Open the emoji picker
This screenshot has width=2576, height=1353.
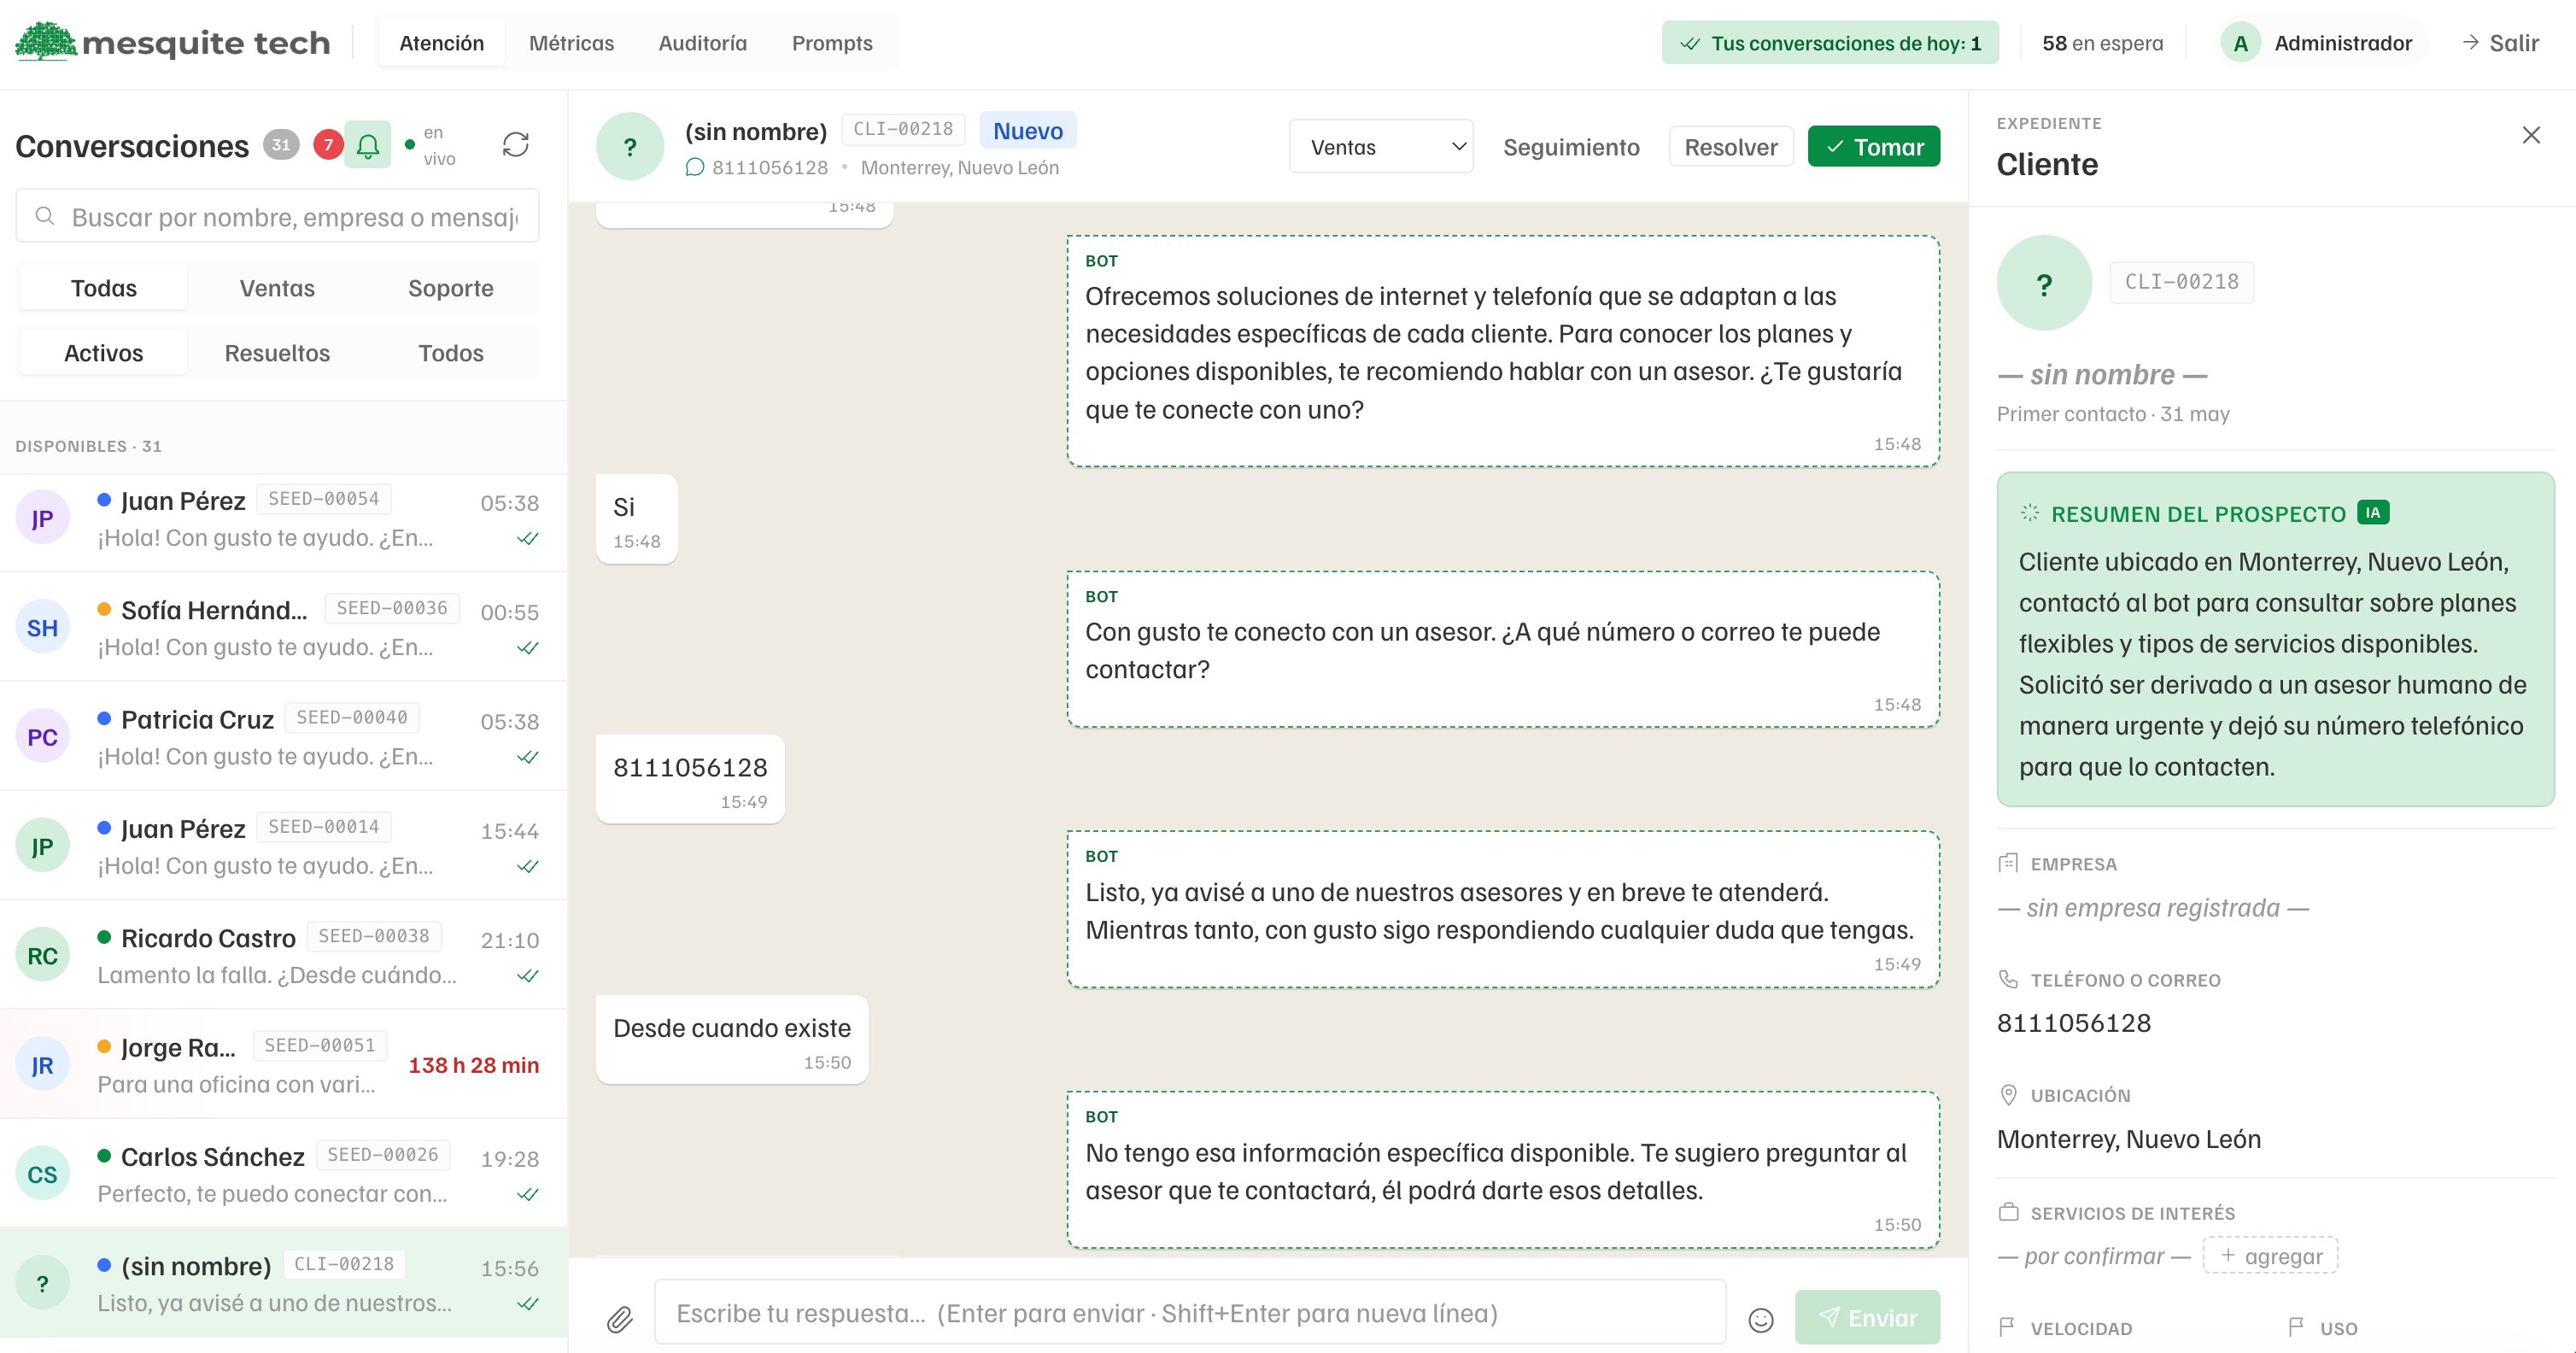(1761, 1320)
